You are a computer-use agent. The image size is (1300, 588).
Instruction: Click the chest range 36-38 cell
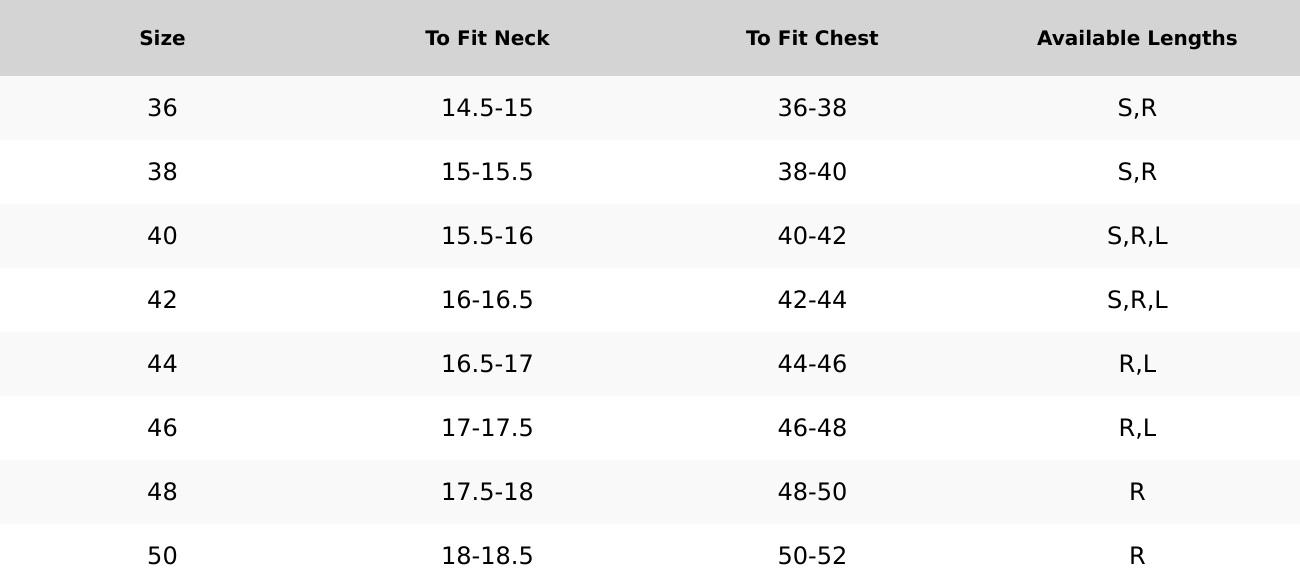coord(812,108)
